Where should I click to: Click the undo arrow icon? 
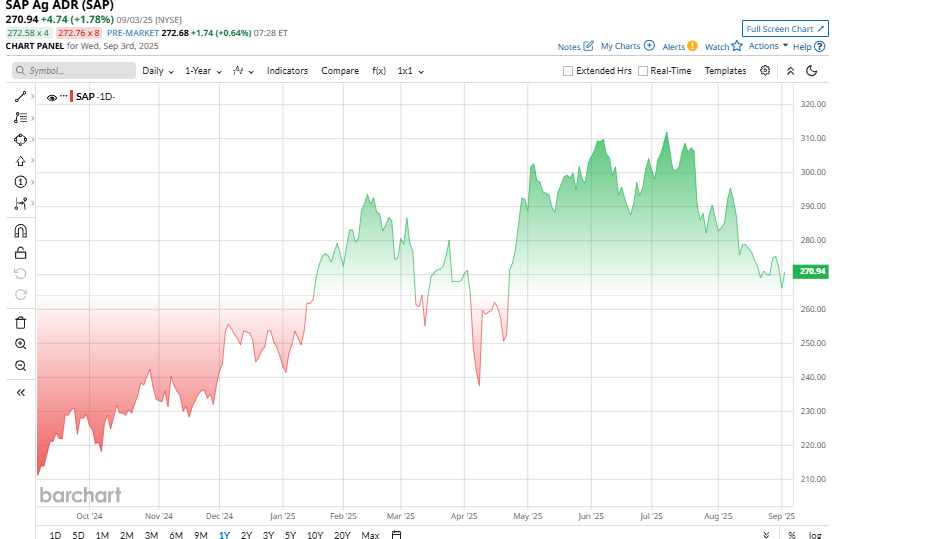(20, 274)
